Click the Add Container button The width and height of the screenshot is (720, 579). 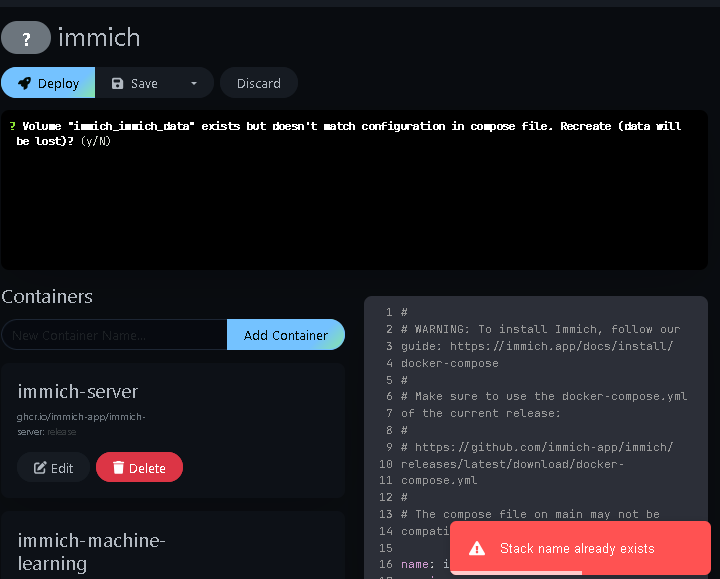[286, 335]
